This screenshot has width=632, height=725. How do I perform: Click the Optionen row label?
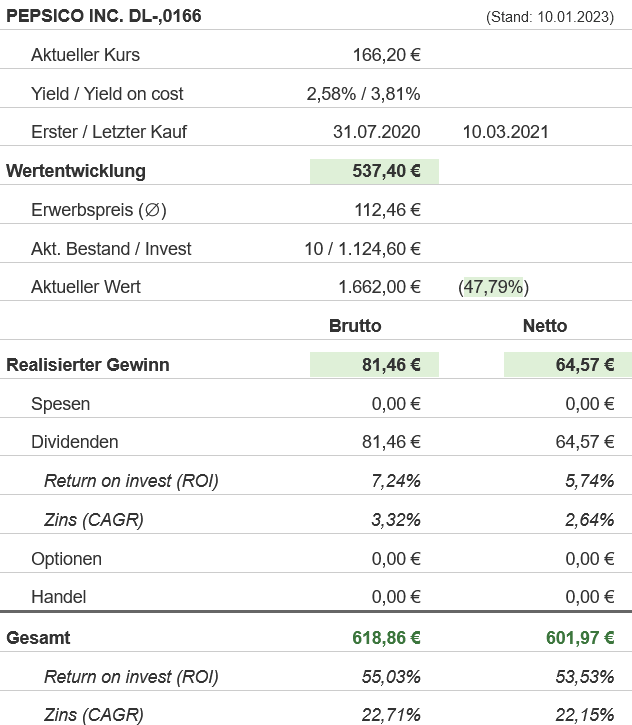(x=67, y=559)
